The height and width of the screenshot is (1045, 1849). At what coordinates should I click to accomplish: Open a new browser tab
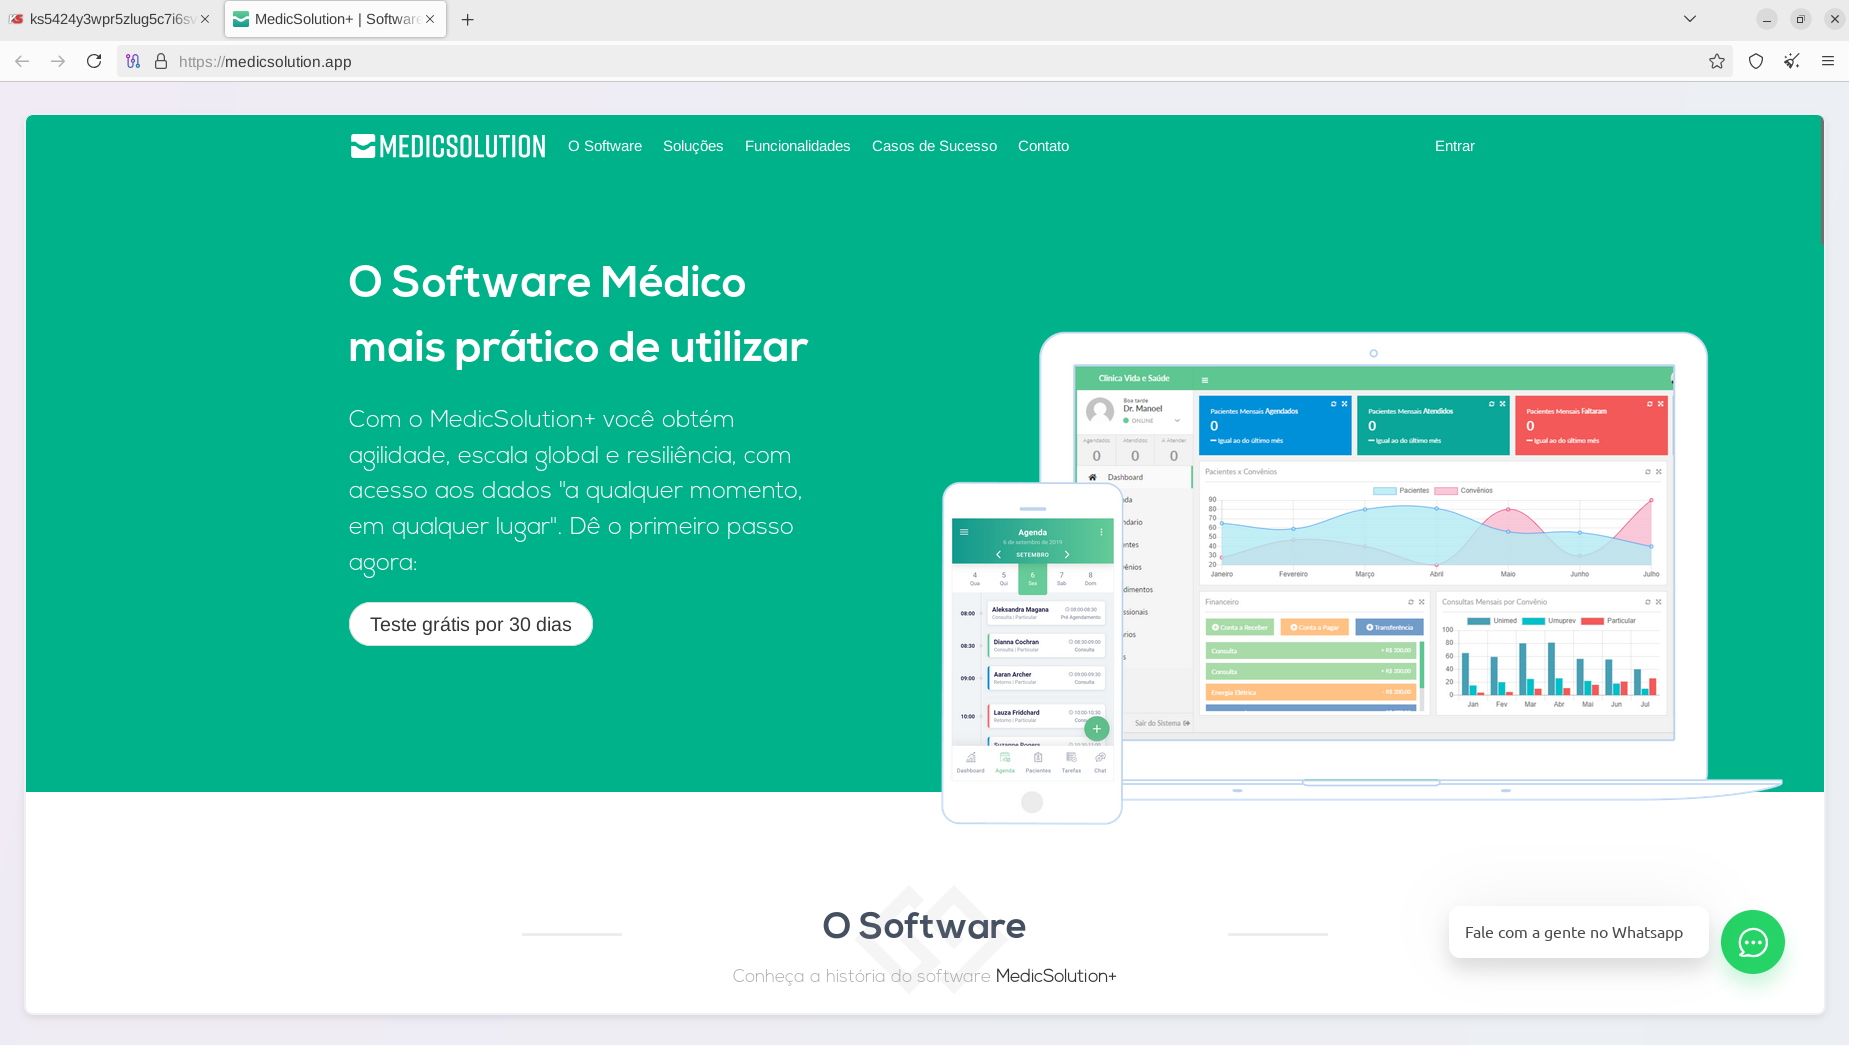[467, 19]
